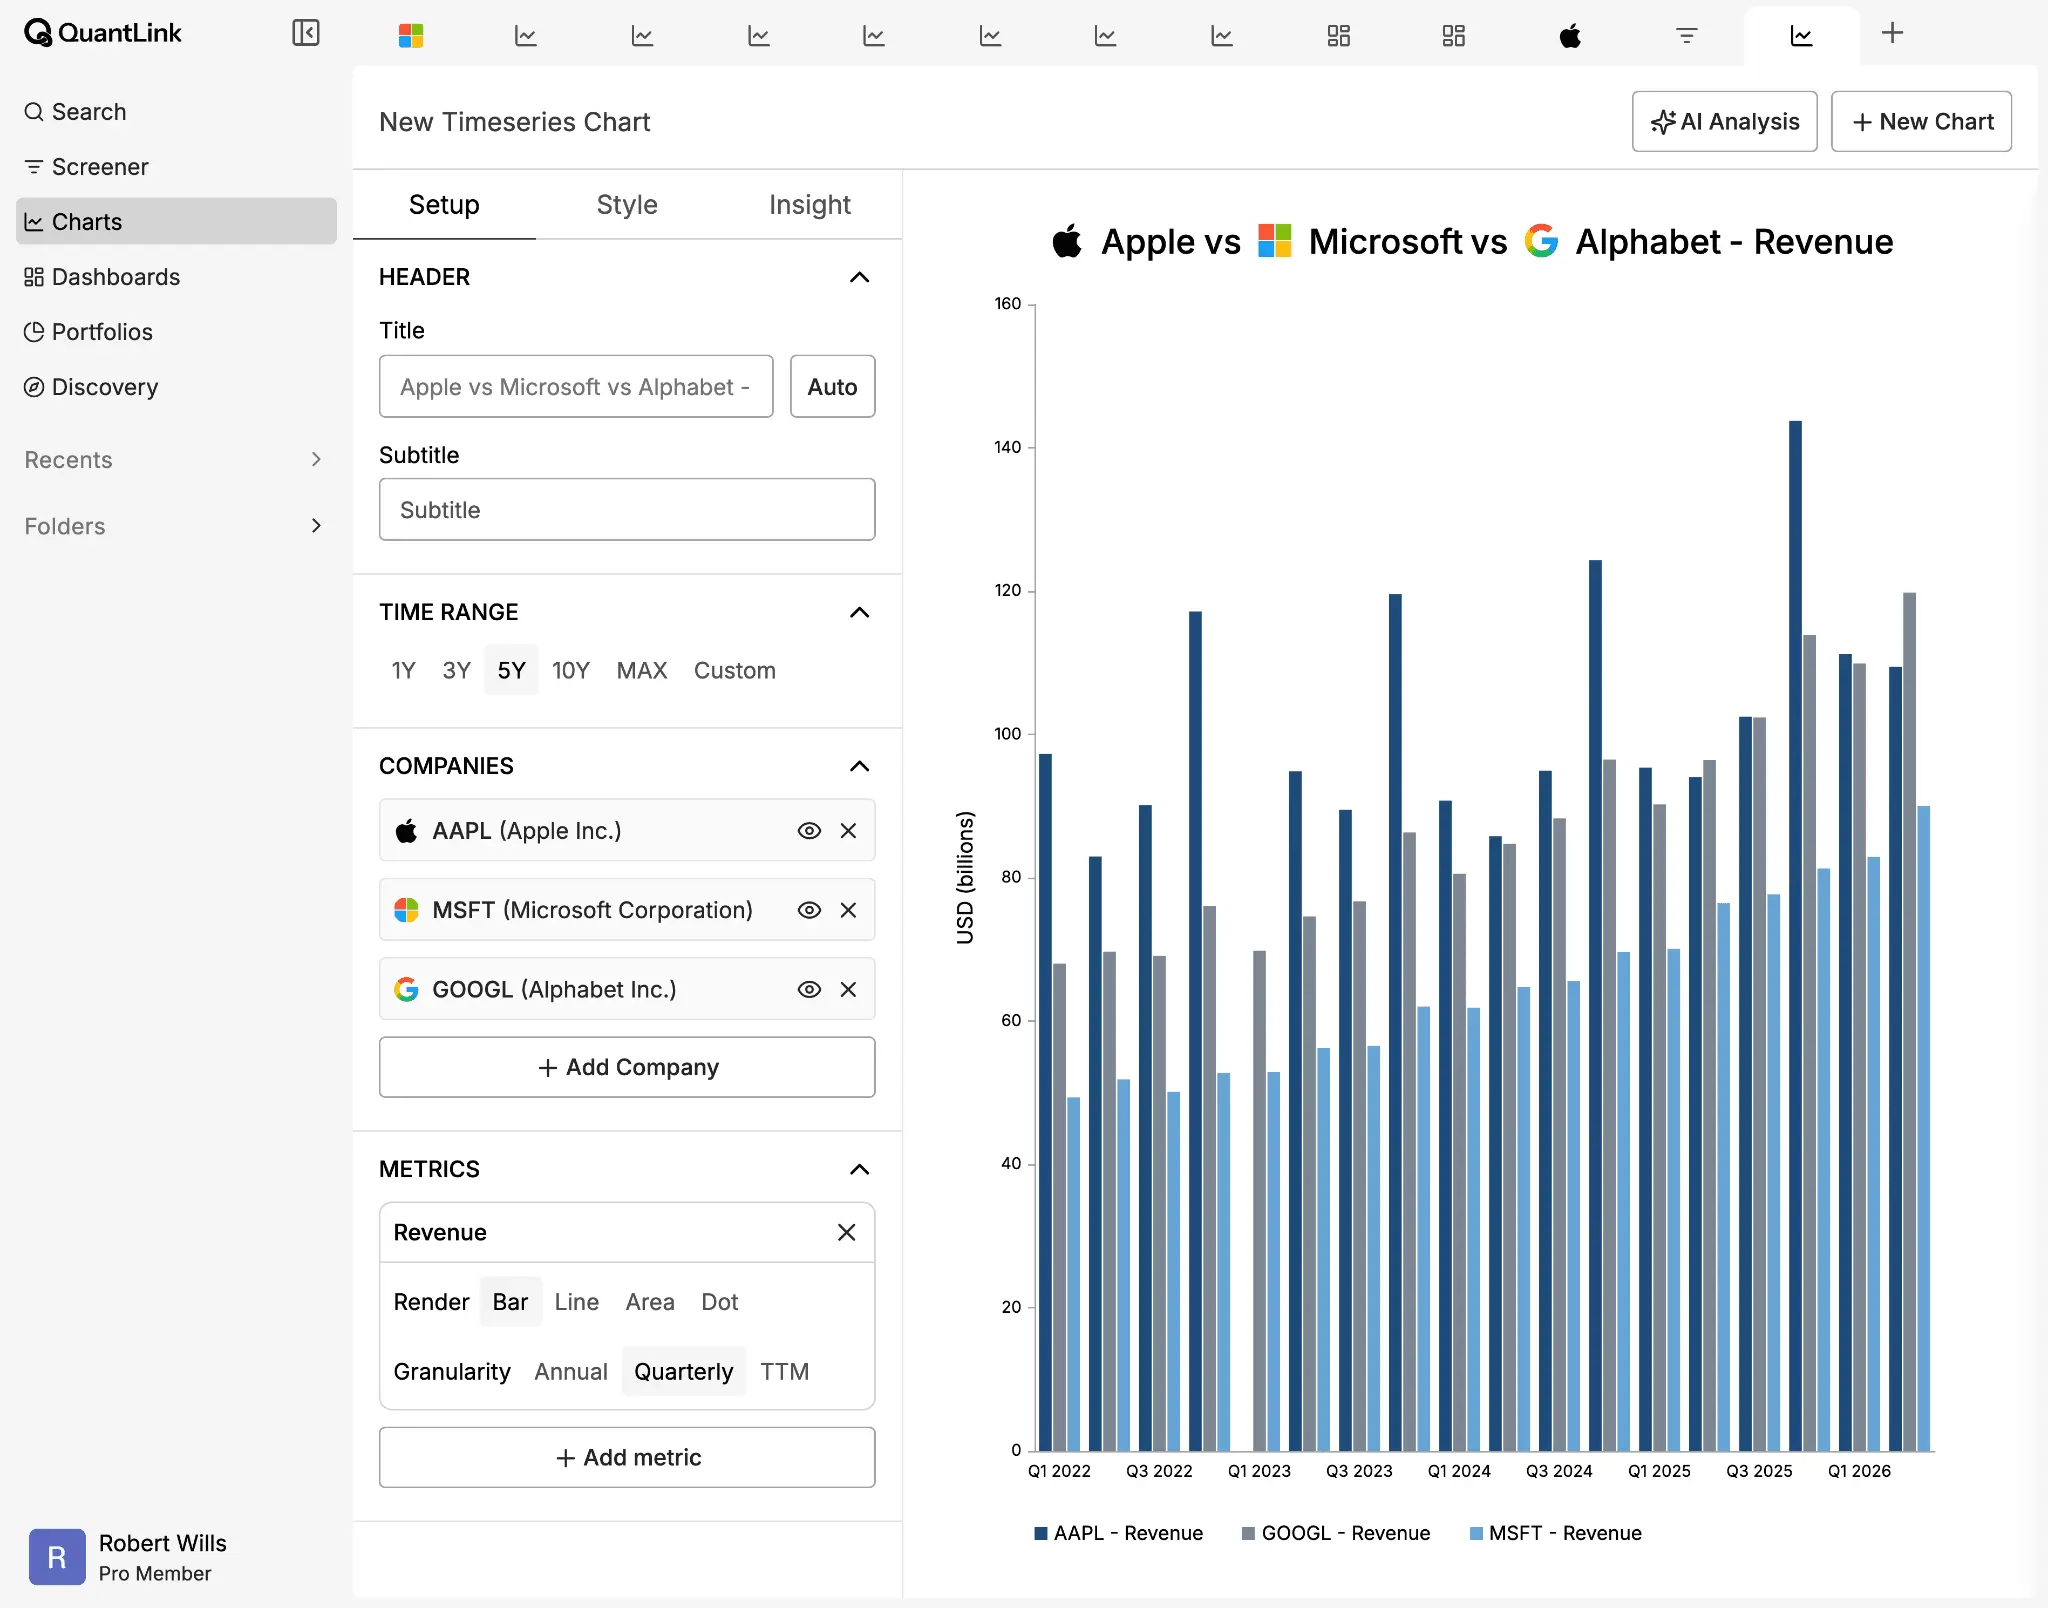
Task: Click GOOGL - Revenue legend swatch
Action: 1248,1534
